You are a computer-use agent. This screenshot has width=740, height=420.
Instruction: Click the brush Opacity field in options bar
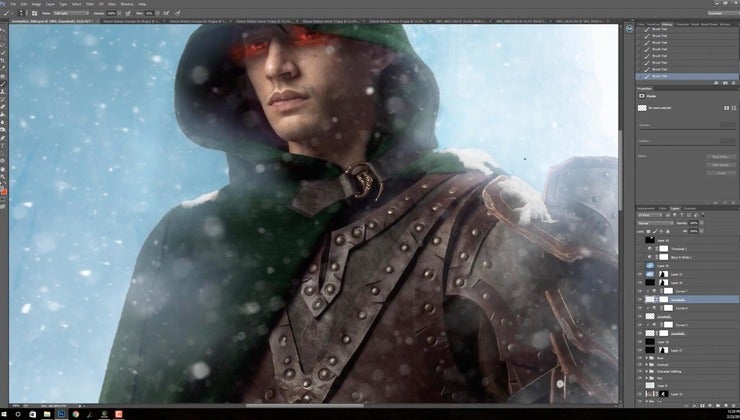(111, 13)
